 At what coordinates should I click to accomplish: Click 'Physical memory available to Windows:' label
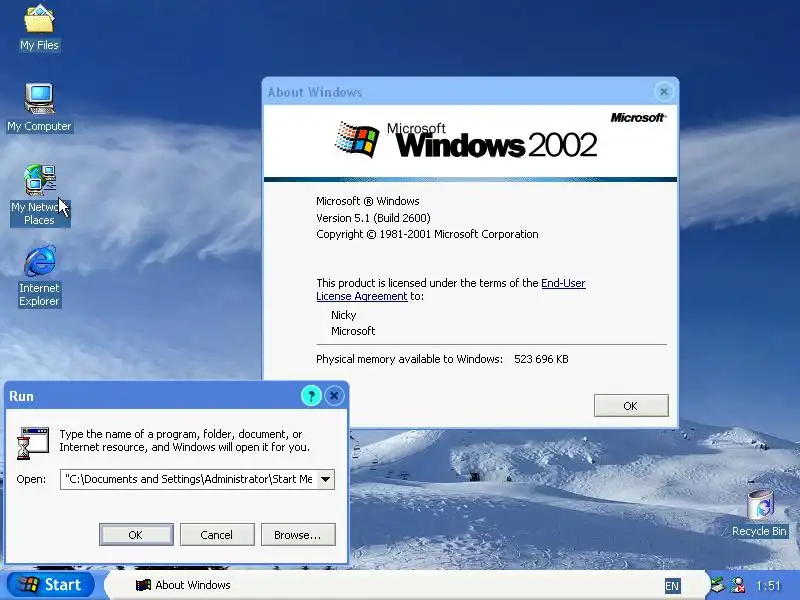pyautogui.click(x=409, y=359)
